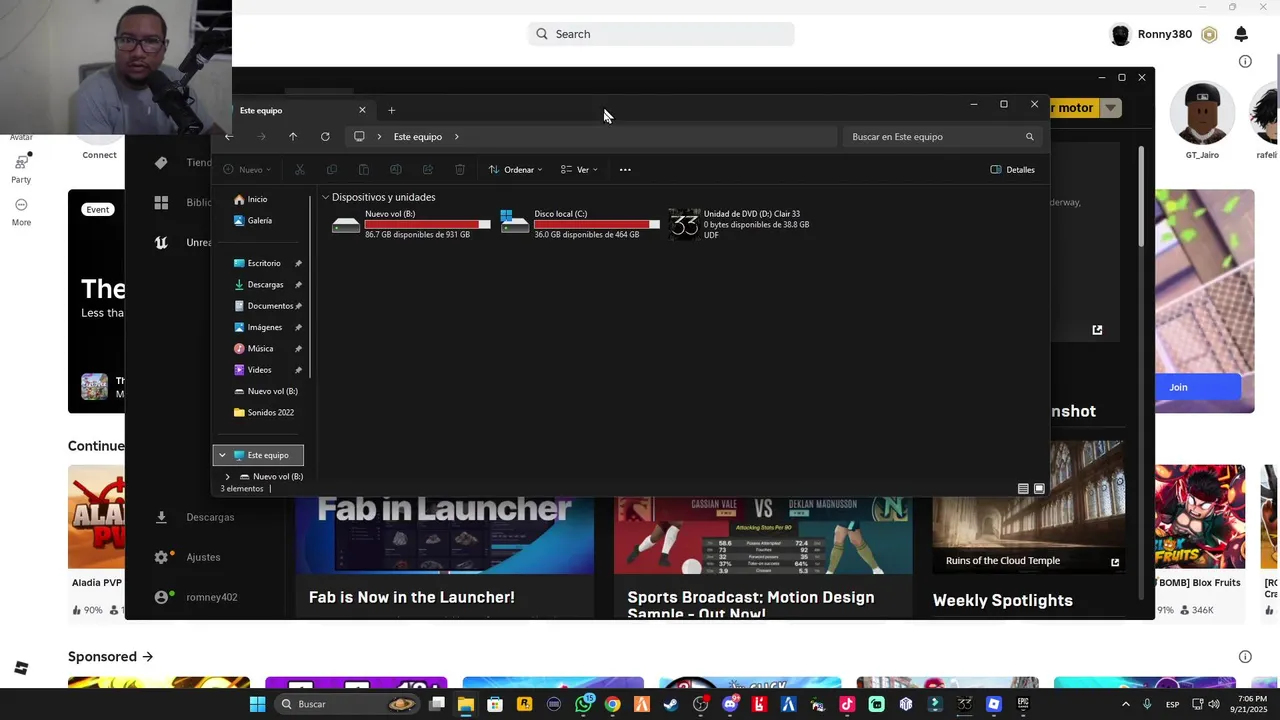The image size is (1280, 720).
Task: Open Ajustes in Epic Games Launcher sidebar
Action: coord(189,557)
